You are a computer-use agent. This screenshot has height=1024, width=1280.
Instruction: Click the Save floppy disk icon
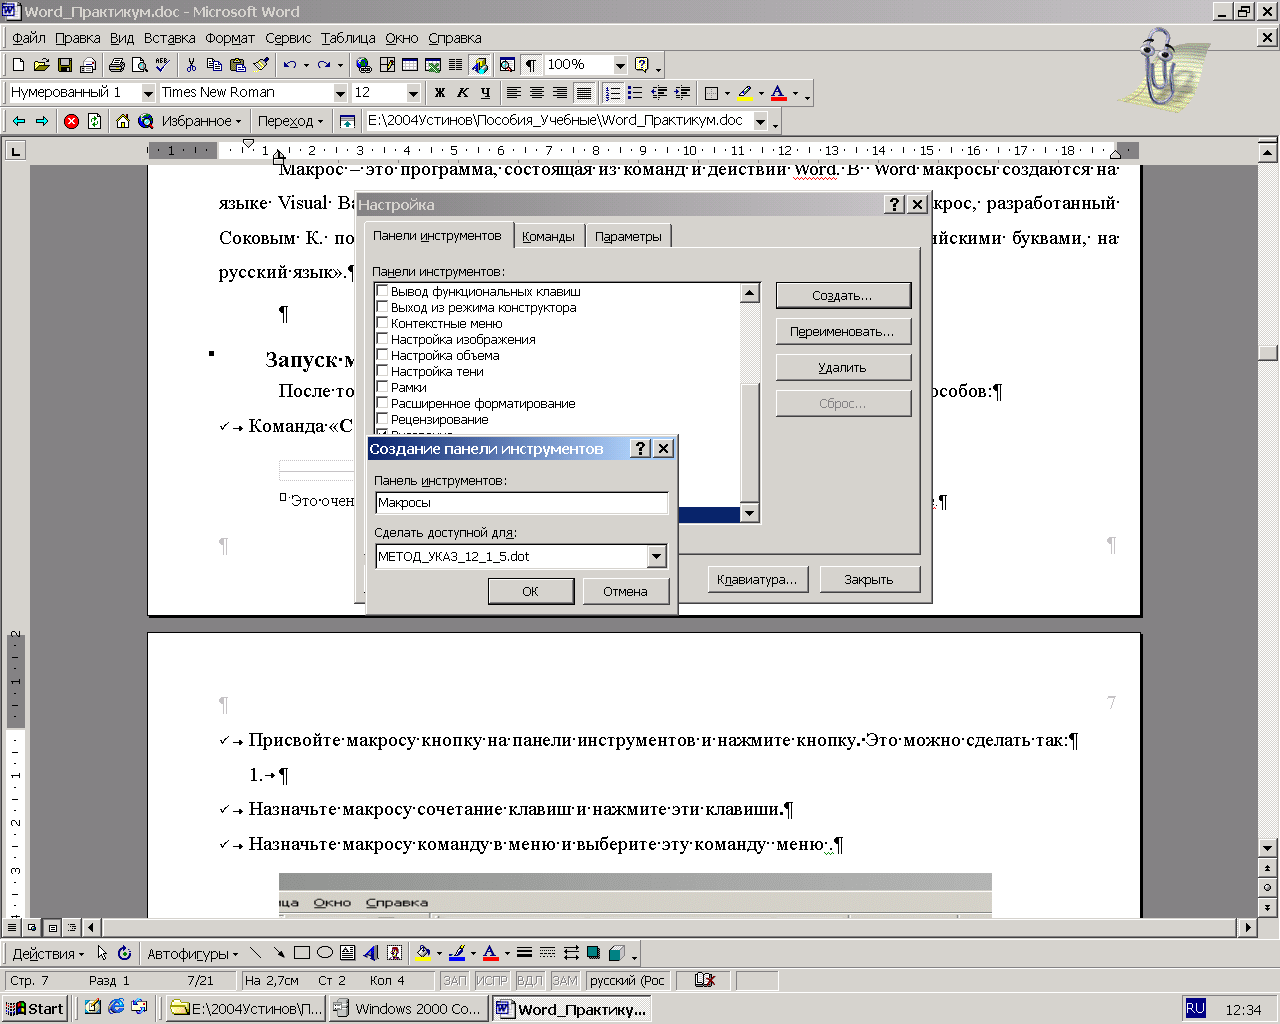[65, 65]
